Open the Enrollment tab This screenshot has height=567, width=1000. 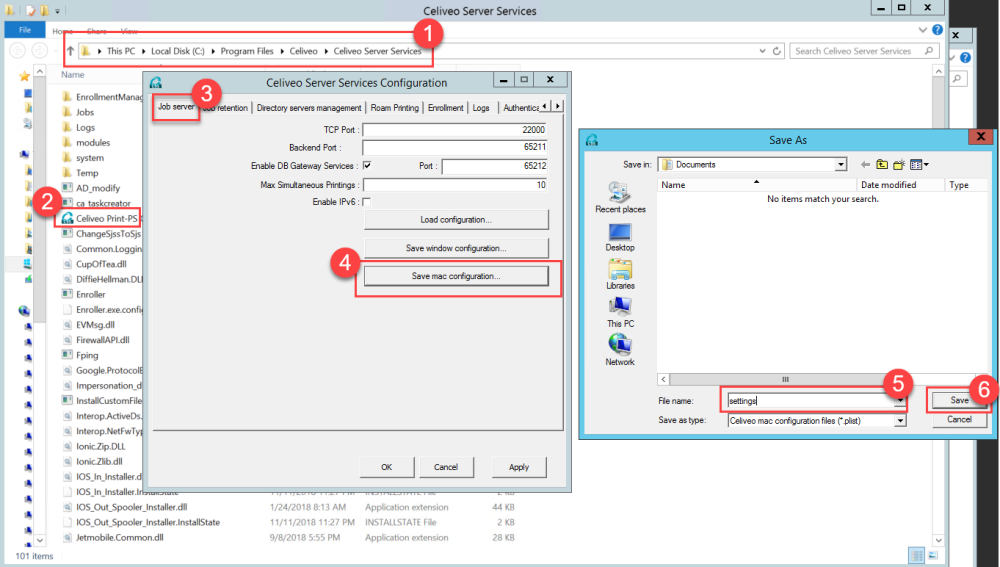pyautogui.click(x=445, y=108)
